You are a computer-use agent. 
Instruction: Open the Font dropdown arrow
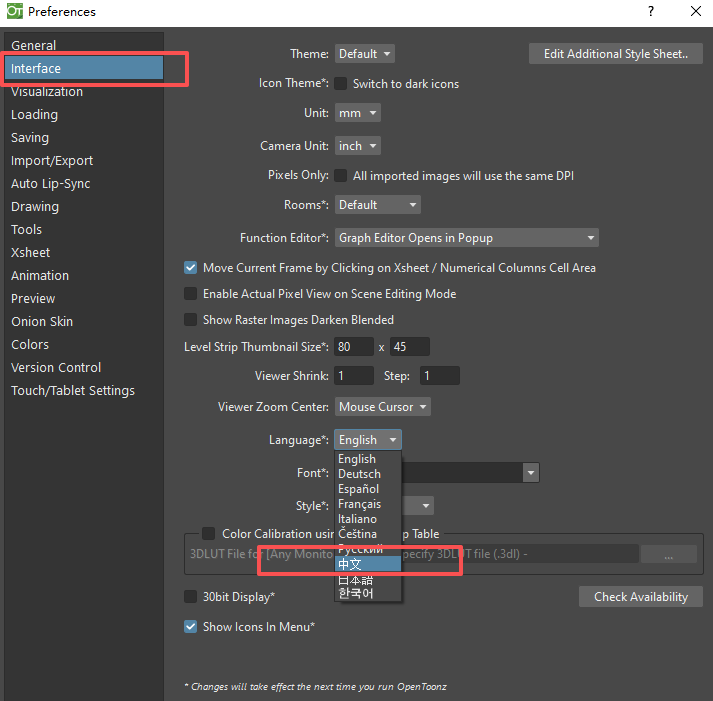pyautogui.click(x=531, y=473)
